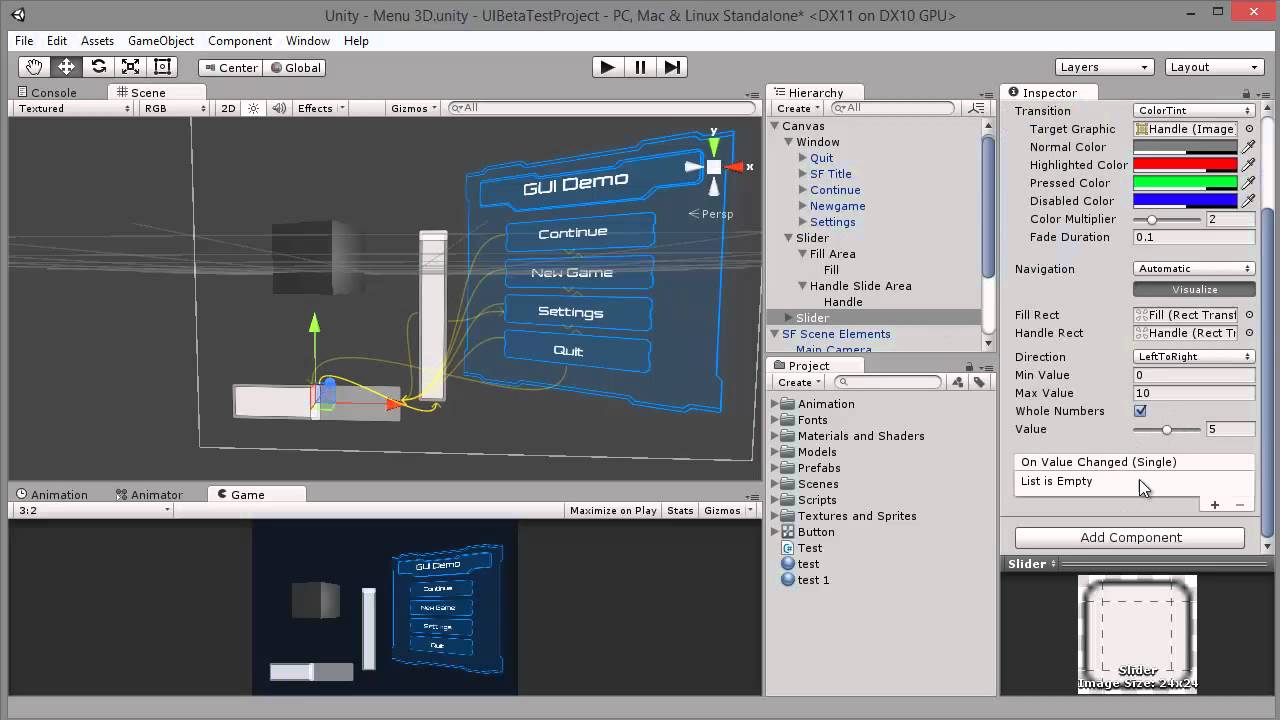Click the Step frame button
This screenshot has height=720, width=1280.
pyautogui.click(x=673, y=67)
